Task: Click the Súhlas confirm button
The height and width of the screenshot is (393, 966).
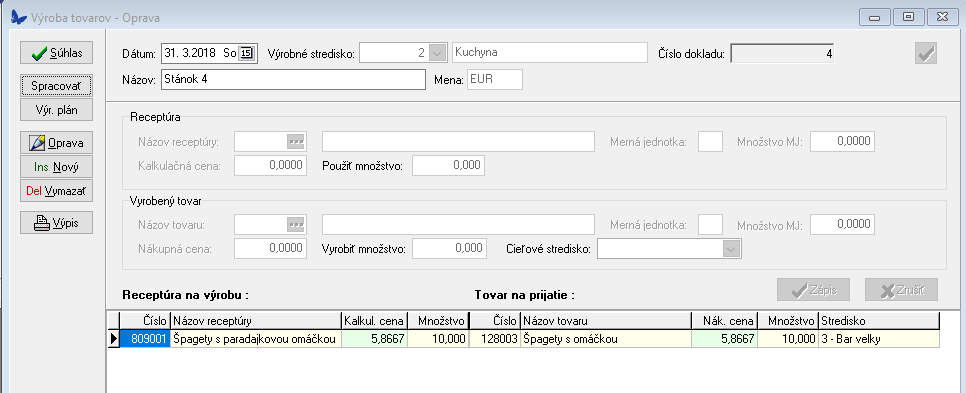Action: tap(57, 53)
